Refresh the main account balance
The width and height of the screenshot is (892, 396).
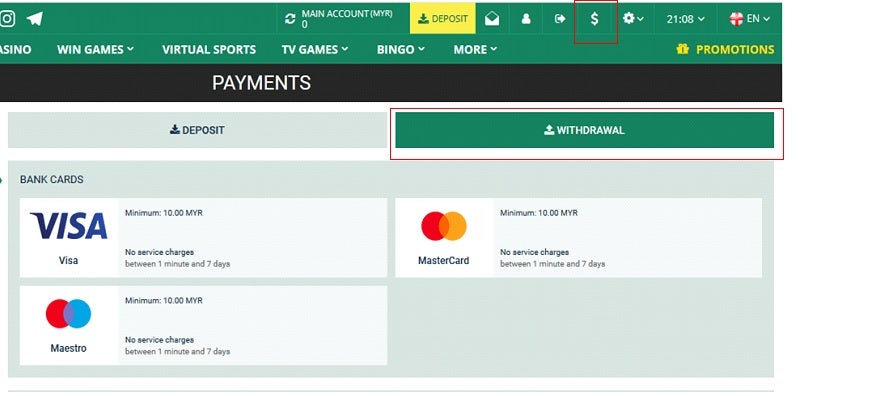tap(290, 19)
